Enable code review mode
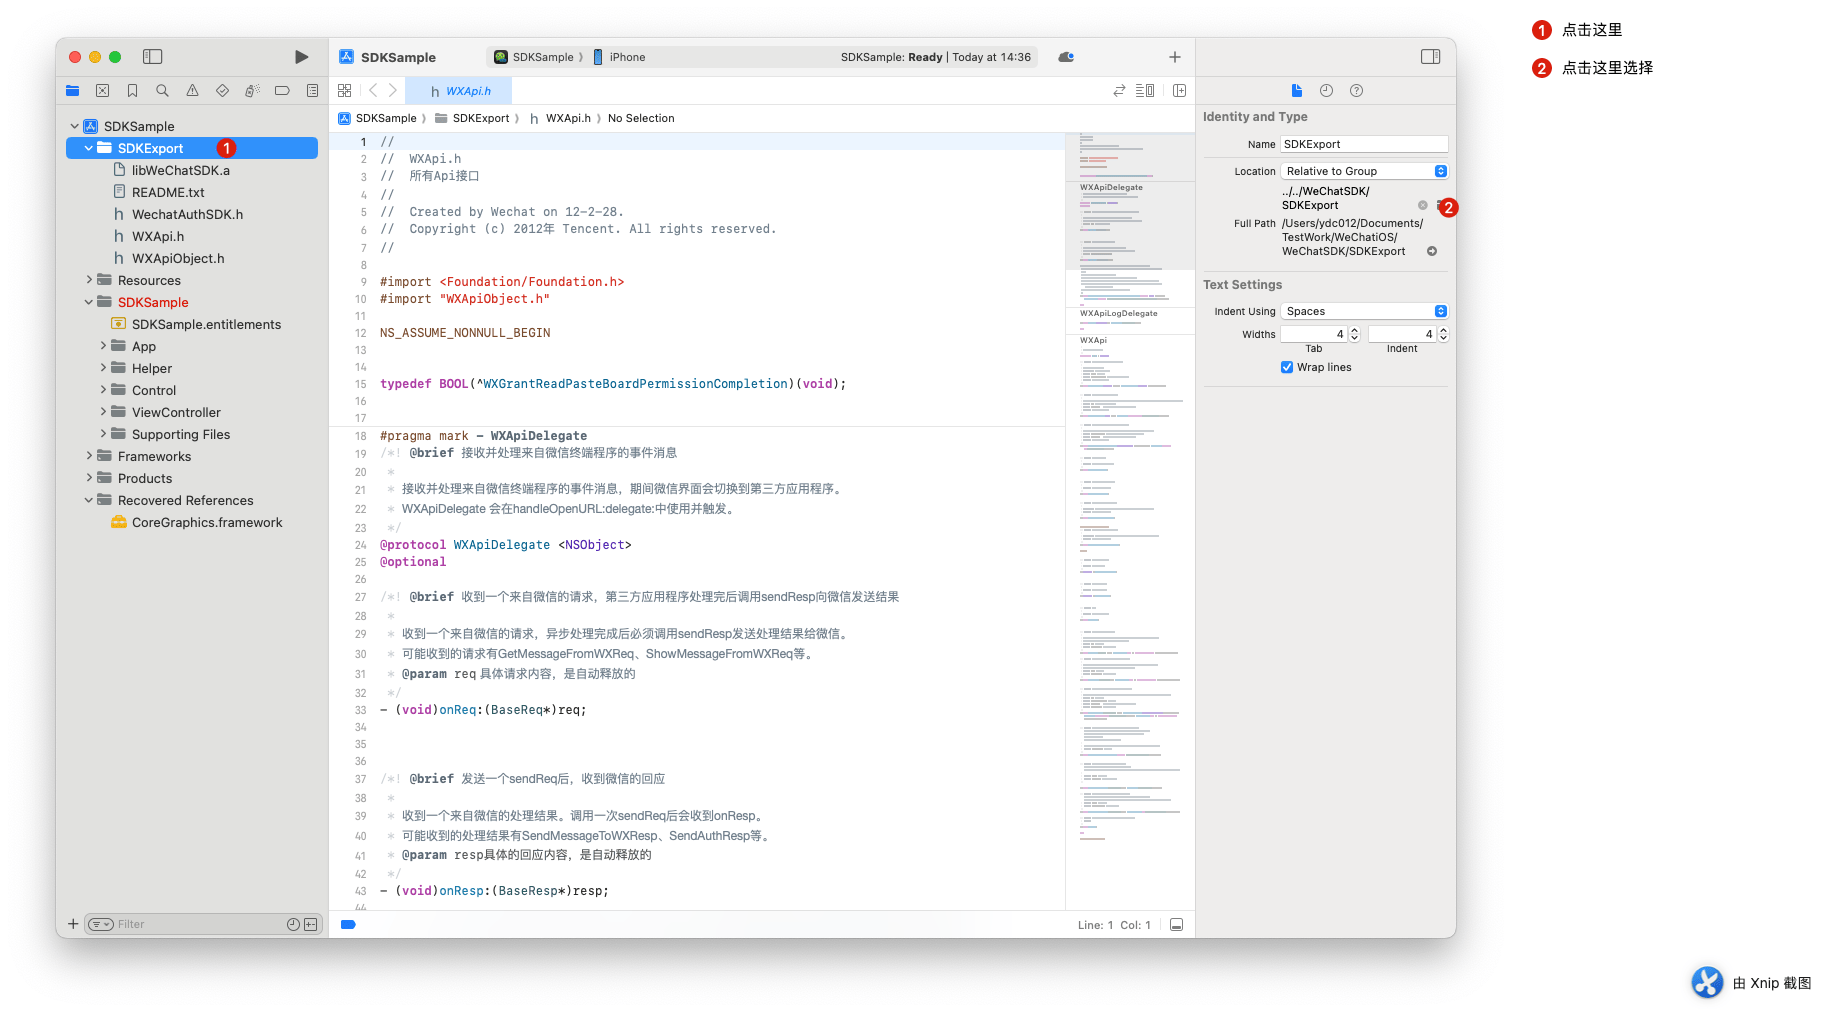This screenshot has height=1012, width=1832. click(1119, 91)
